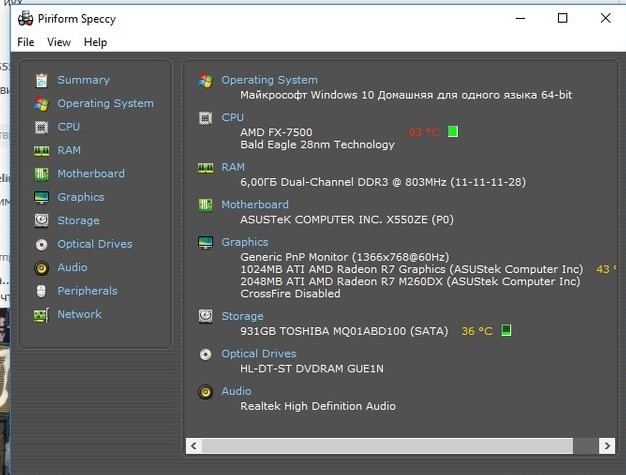Click the TOSHIBA drive temperature indicator
Image resolution: width=626 pixels, height=475 pixels.
(x=506, y=331)
